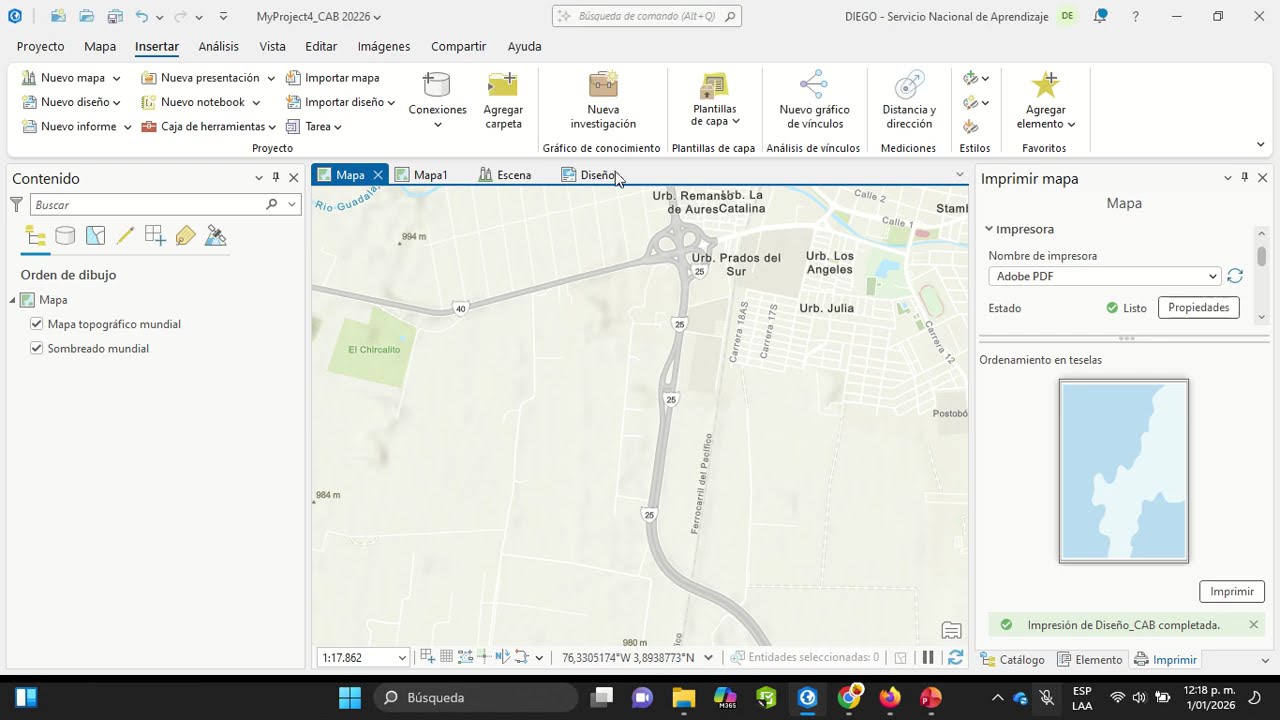Click the Open Project icon in quick access

pyautogui.click(x=86, y=16)
